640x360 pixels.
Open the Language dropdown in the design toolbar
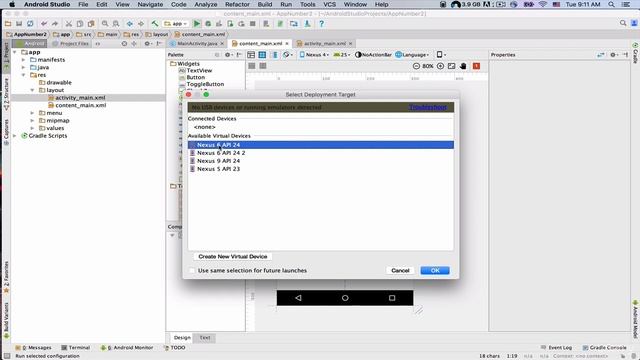(412, 55)
